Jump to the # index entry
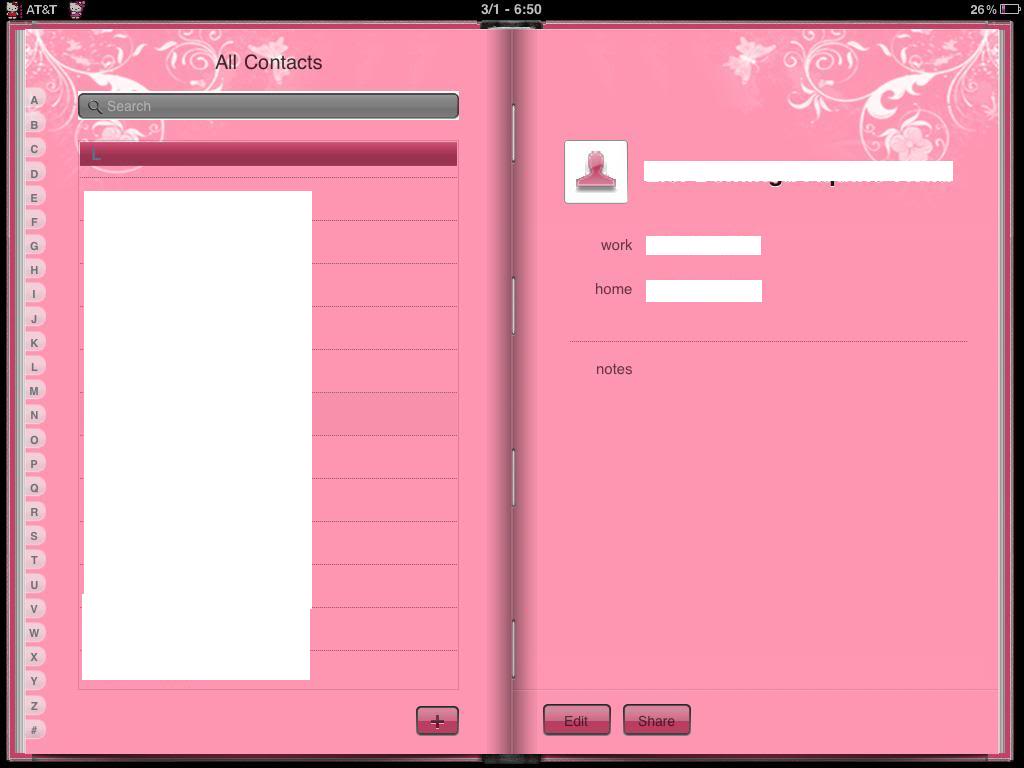The image size is (1024, 768). [x=34, y=729]
